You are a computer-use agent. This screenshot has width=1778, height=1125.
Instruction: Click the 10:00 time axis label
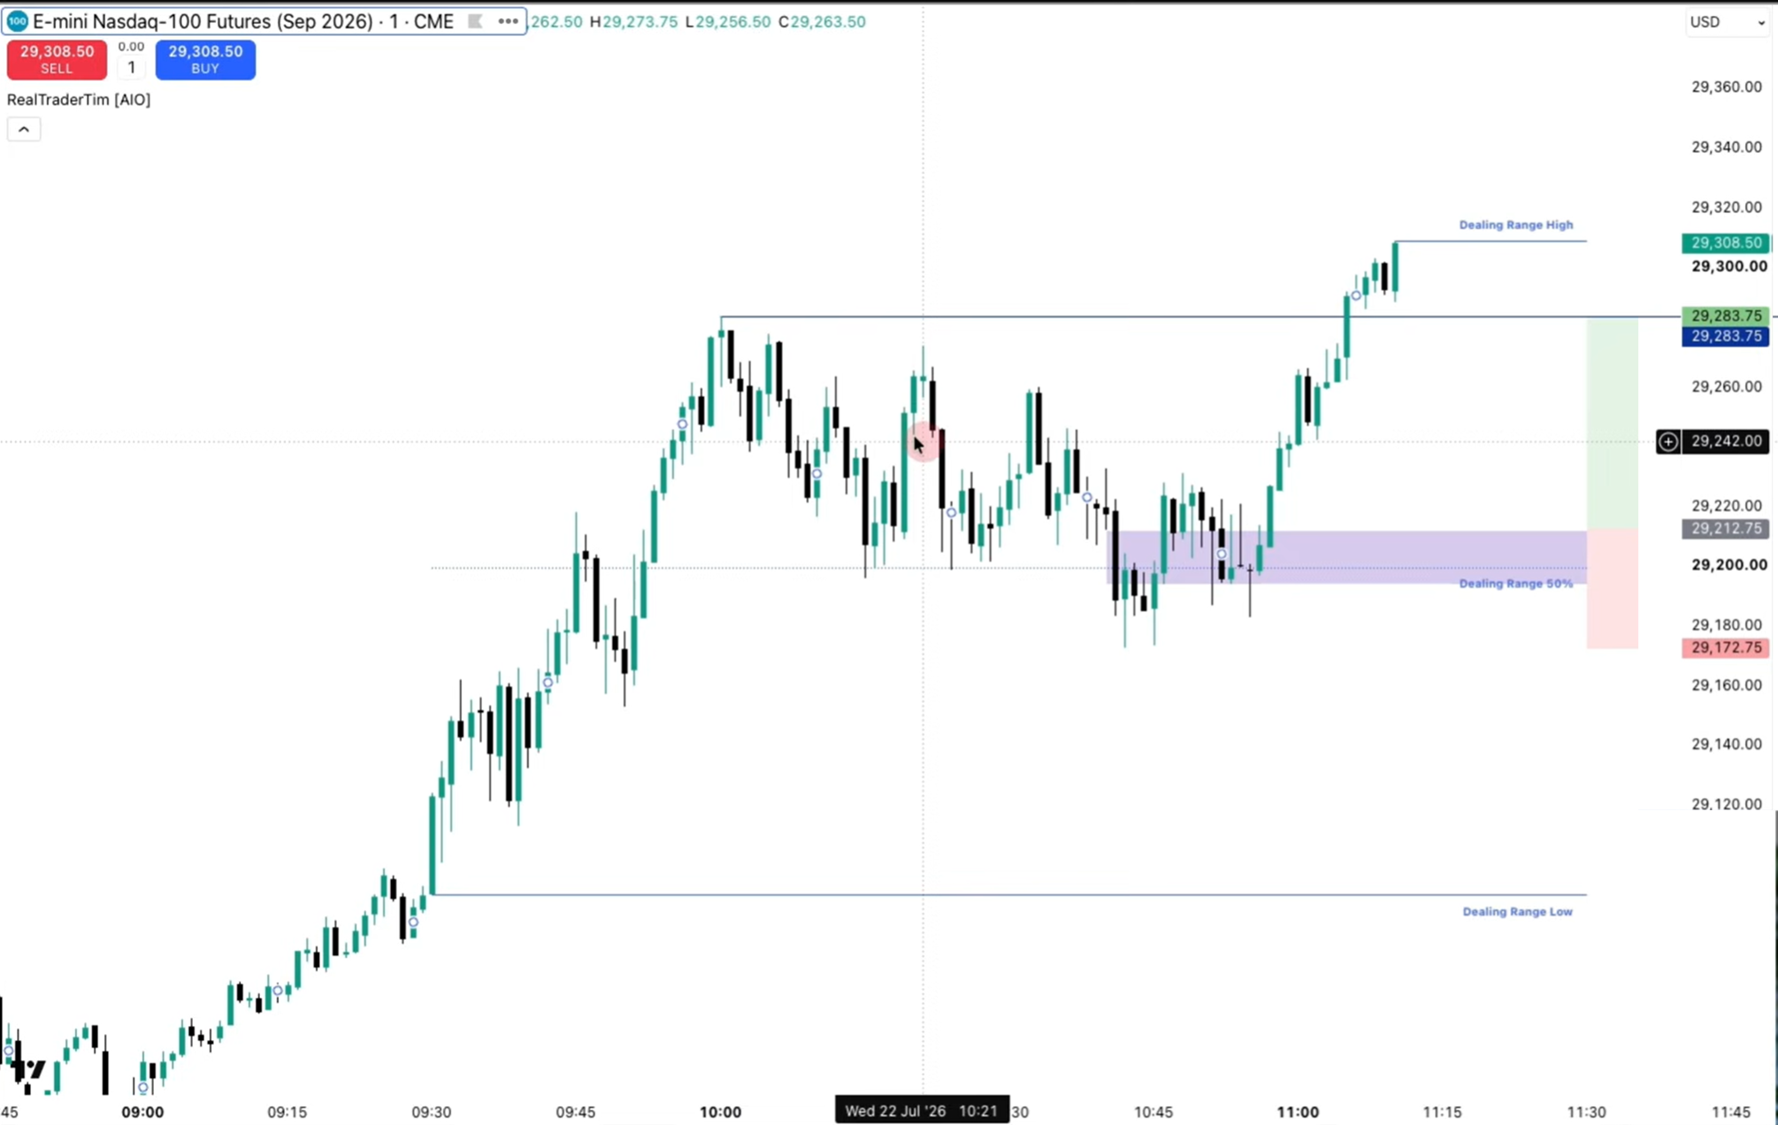pyautogui.click(x=720, y=1111)
